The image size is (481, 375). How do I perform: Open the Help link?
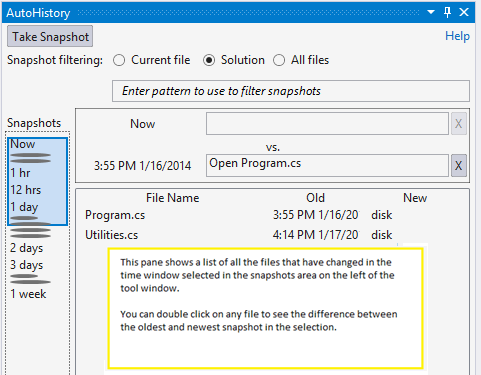click(457, 36)
